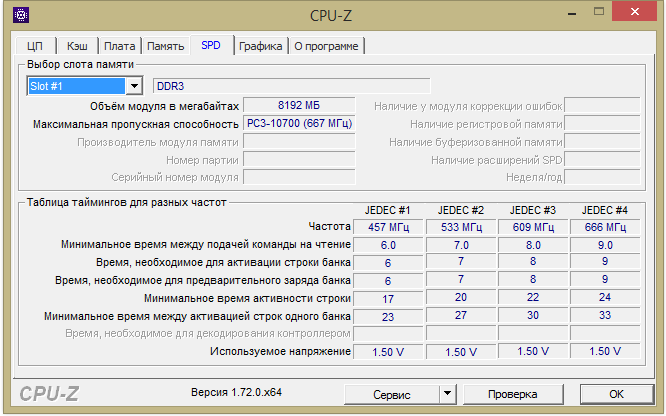The image size is (666, 416).
Task: Click the 1.50 V value under JEDEC #1
Action: (x=388, y=352)
